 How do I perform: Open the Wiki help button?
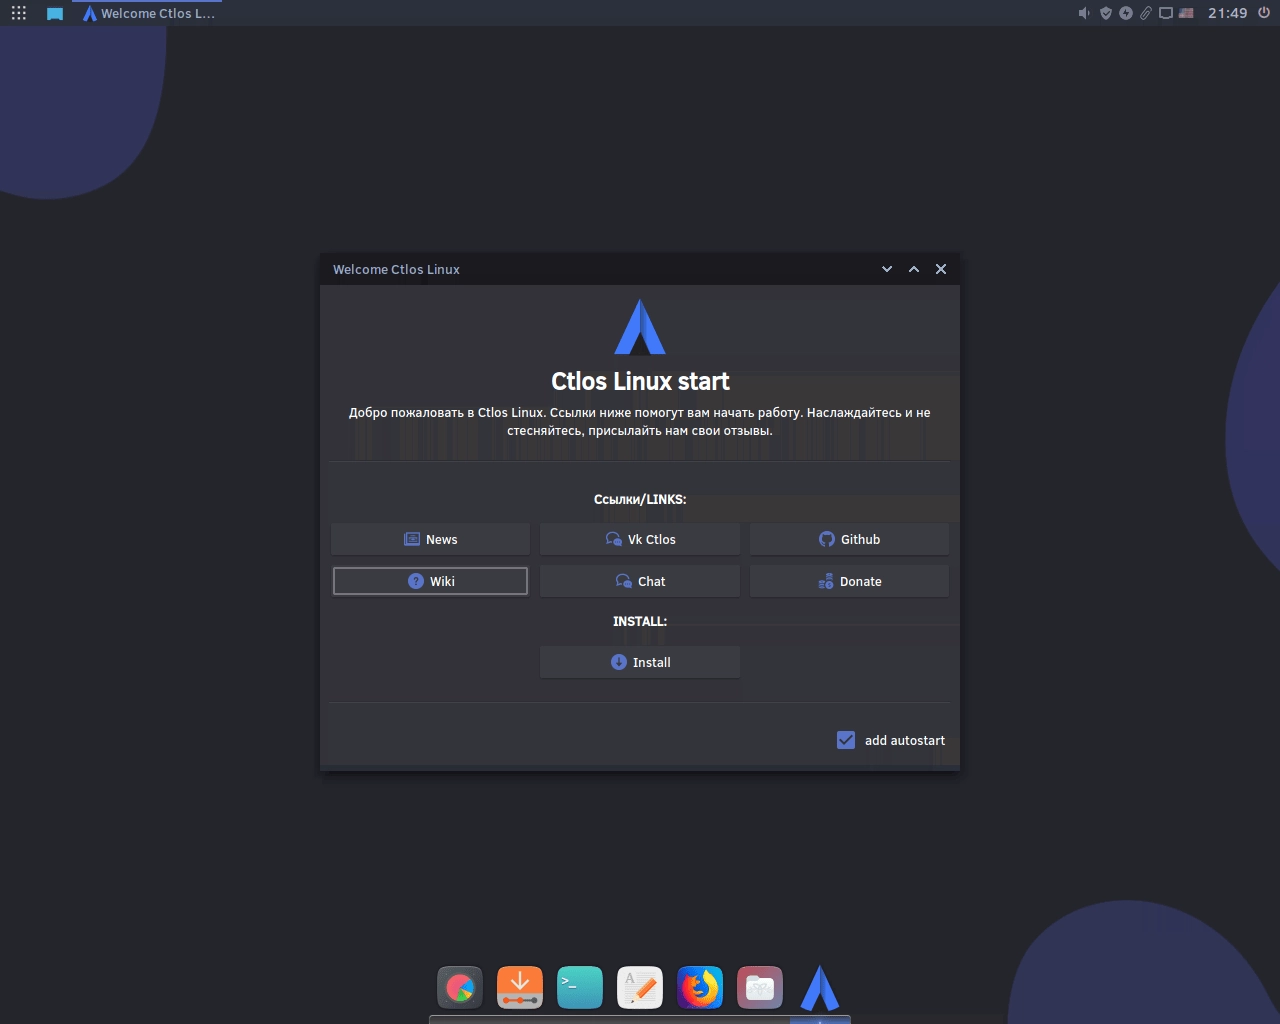pos(430,581)
